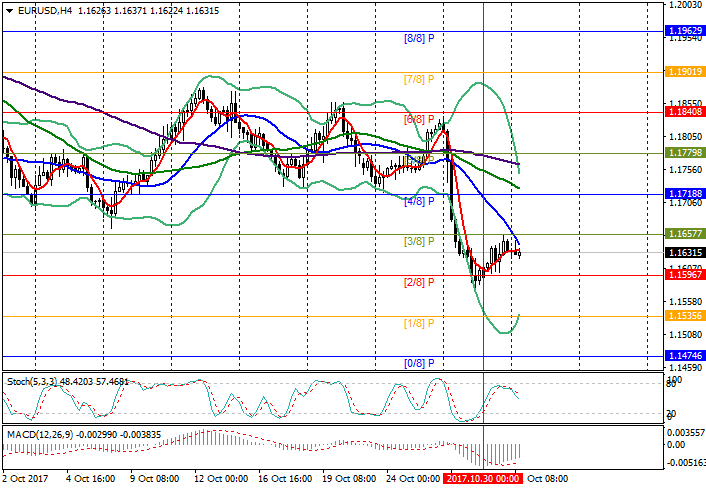
Task: Select the blue 1.14746 price tag
Action: coord(684,355)
